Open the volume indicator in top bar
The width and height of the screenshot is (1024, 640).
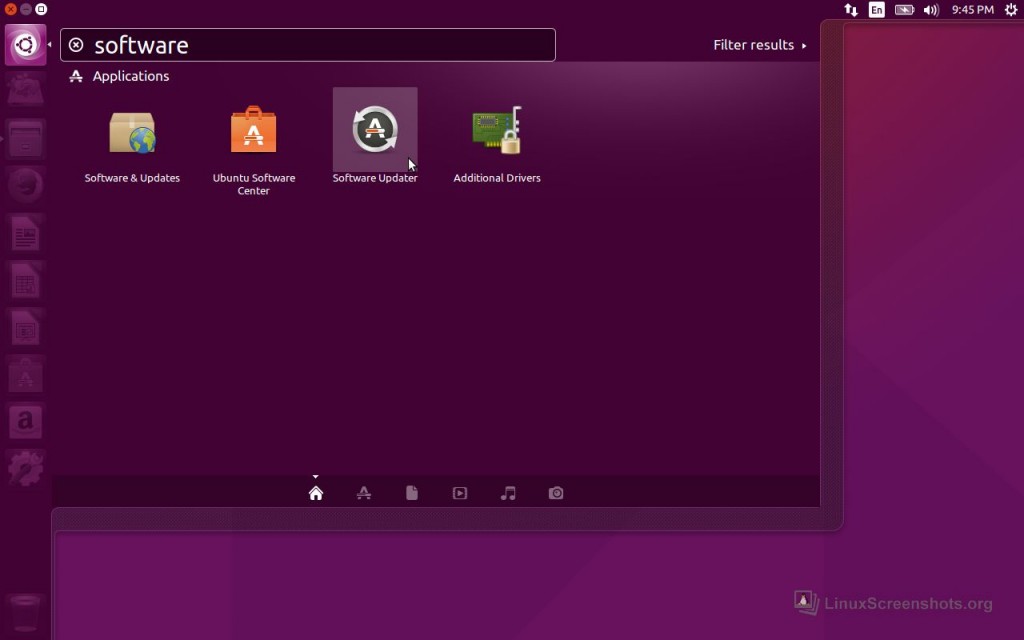point(931,10)
